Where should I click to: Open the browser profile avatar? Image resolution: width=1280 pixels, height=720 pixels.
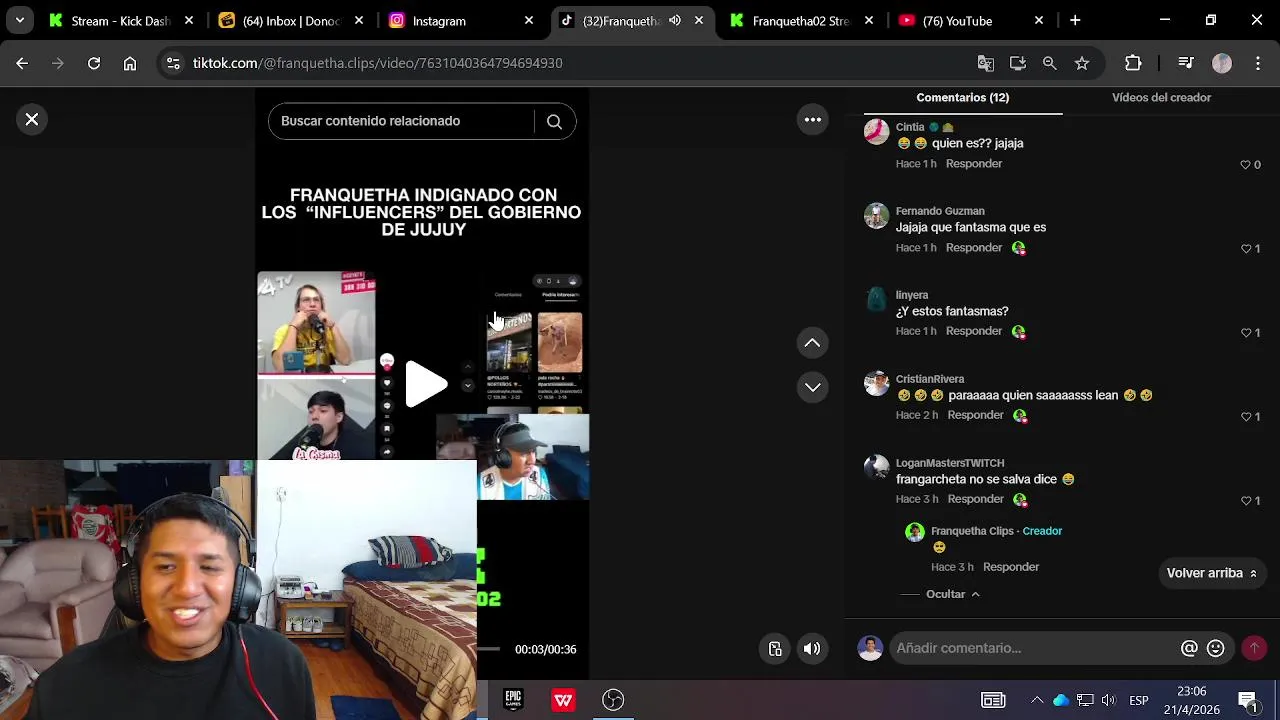click(x=1222, y=63)
